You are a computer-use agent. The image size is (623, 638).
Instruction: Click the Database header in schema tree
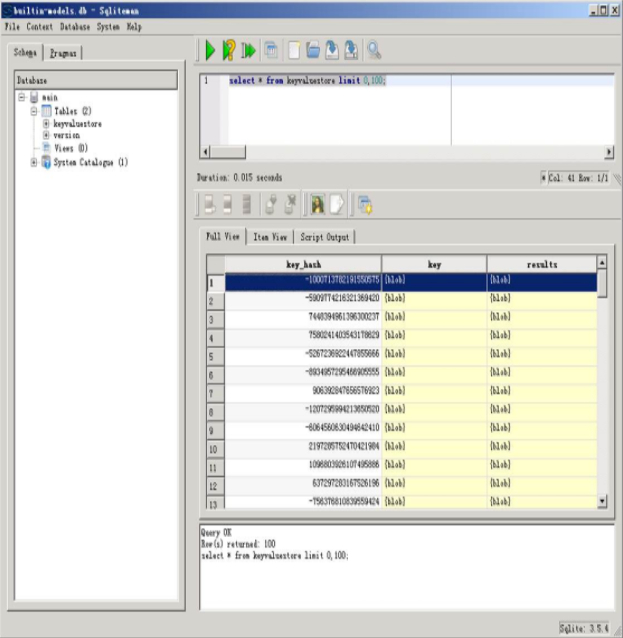96,80
